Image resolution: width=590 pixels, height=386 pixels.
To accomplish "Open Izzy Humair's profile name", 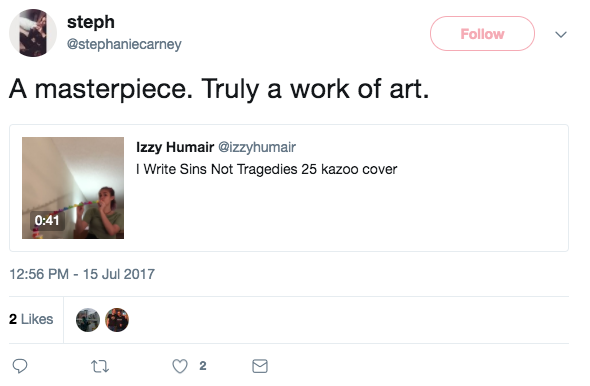I will click(175, 147).
